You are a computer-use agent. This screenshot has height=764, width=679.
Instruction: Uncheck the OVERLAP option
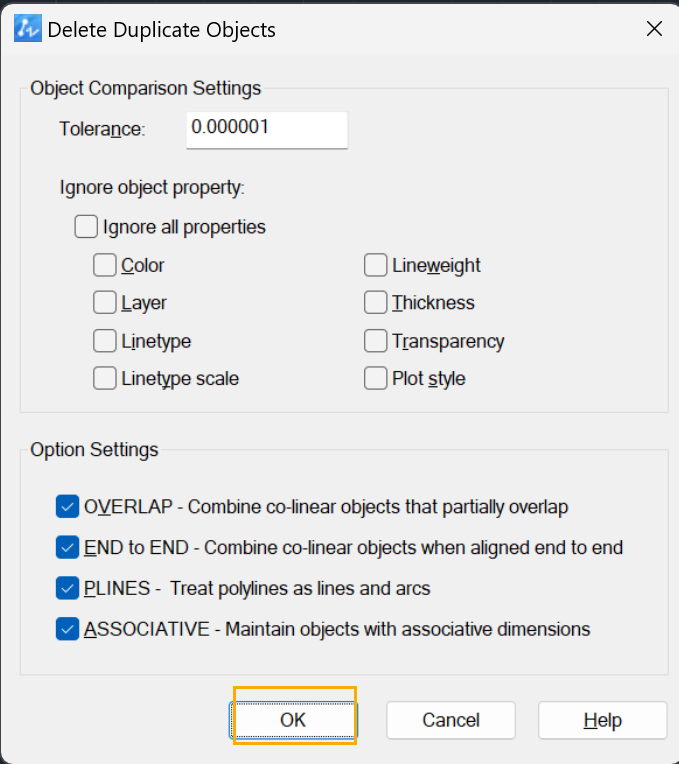67,506
